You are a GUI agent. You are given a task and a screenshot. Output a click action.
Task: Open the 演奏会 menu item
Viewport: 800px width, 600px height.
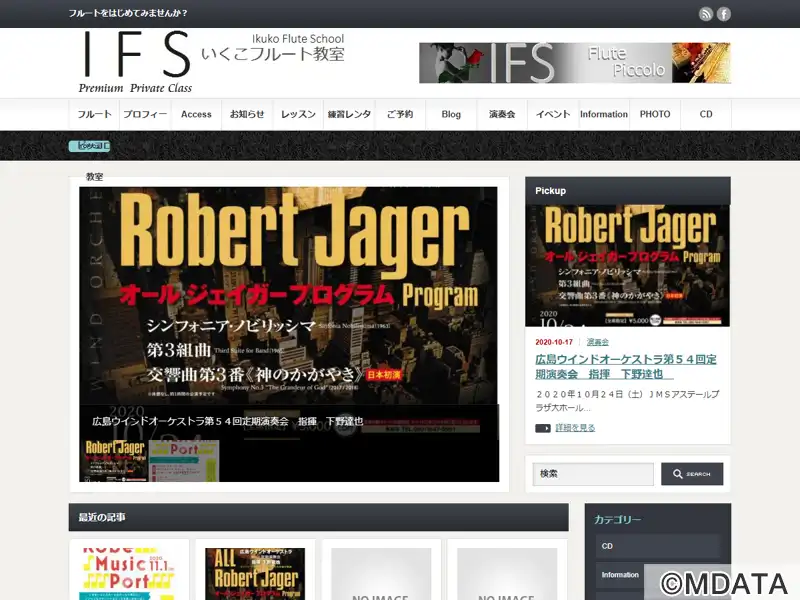(x=502, y=114)
